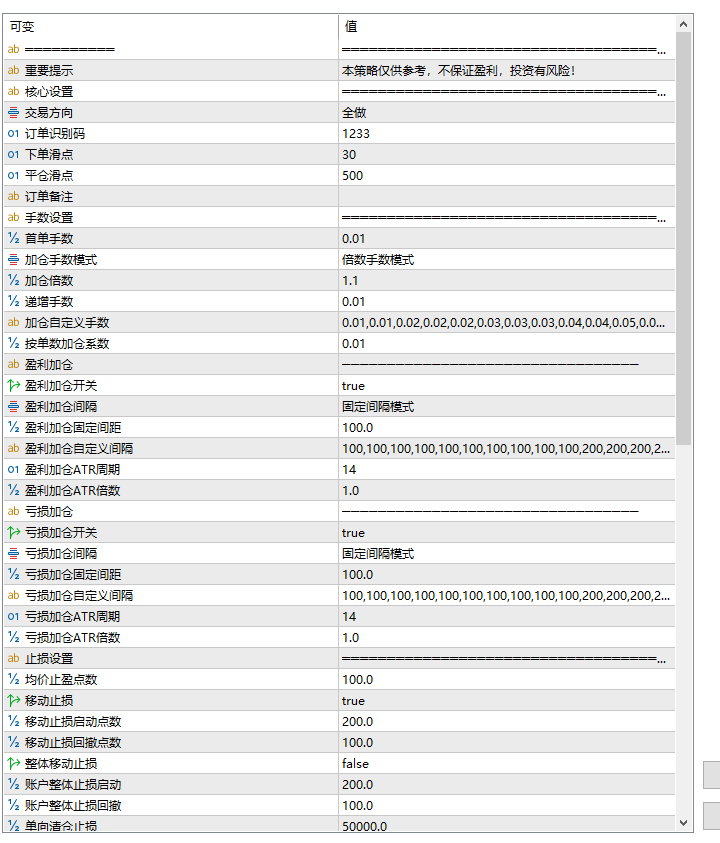
Task: Click the double icon beside 递增手数
Action: click(13, 302)
